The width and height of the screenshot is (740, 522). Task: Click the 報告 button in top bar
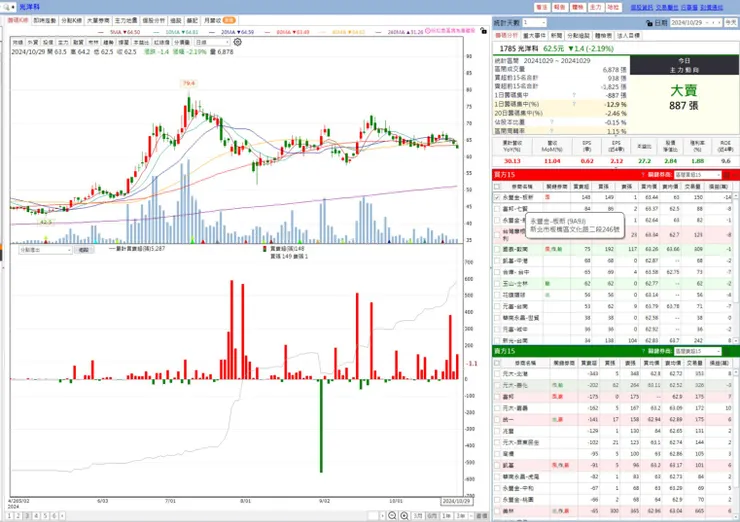[x=560, y=8]
